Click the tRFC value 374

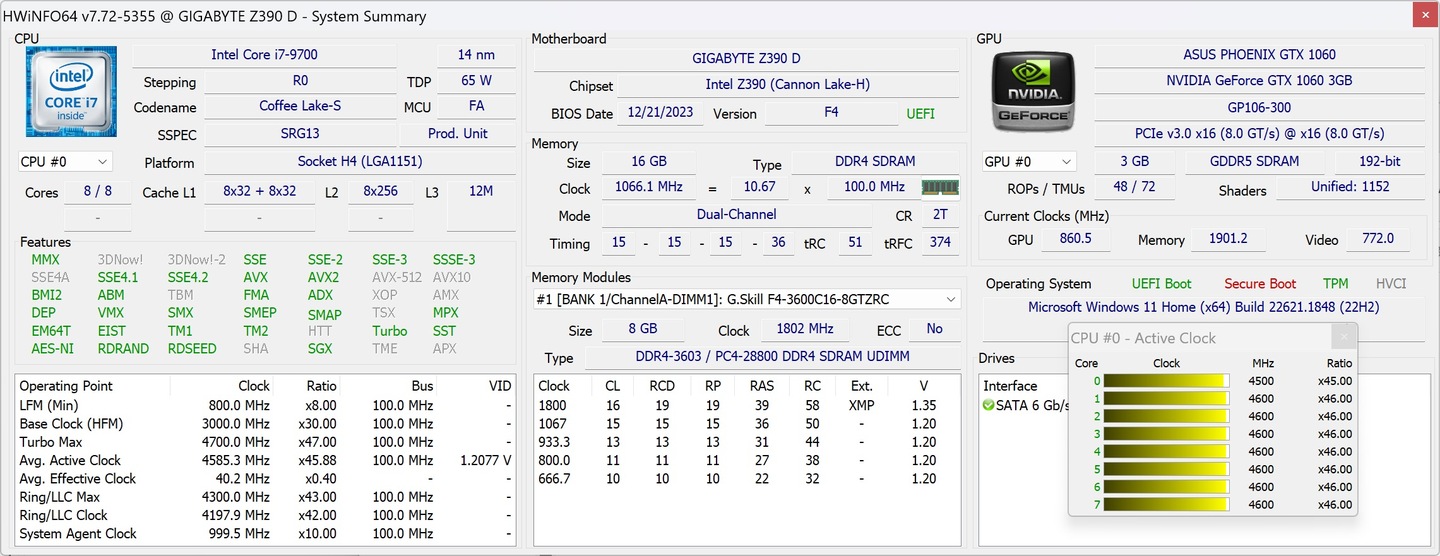[x=940, y=243]
